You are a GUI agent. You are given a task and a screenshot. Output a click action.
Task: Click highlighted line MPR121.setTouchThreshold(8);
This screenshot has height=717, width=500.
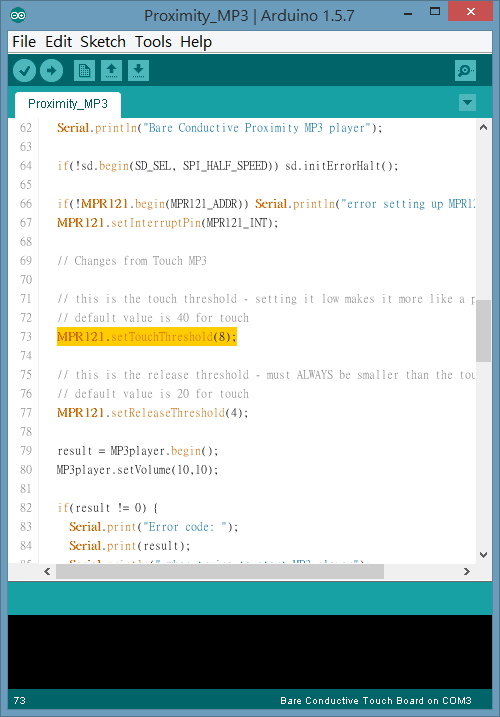pos(147,337)
